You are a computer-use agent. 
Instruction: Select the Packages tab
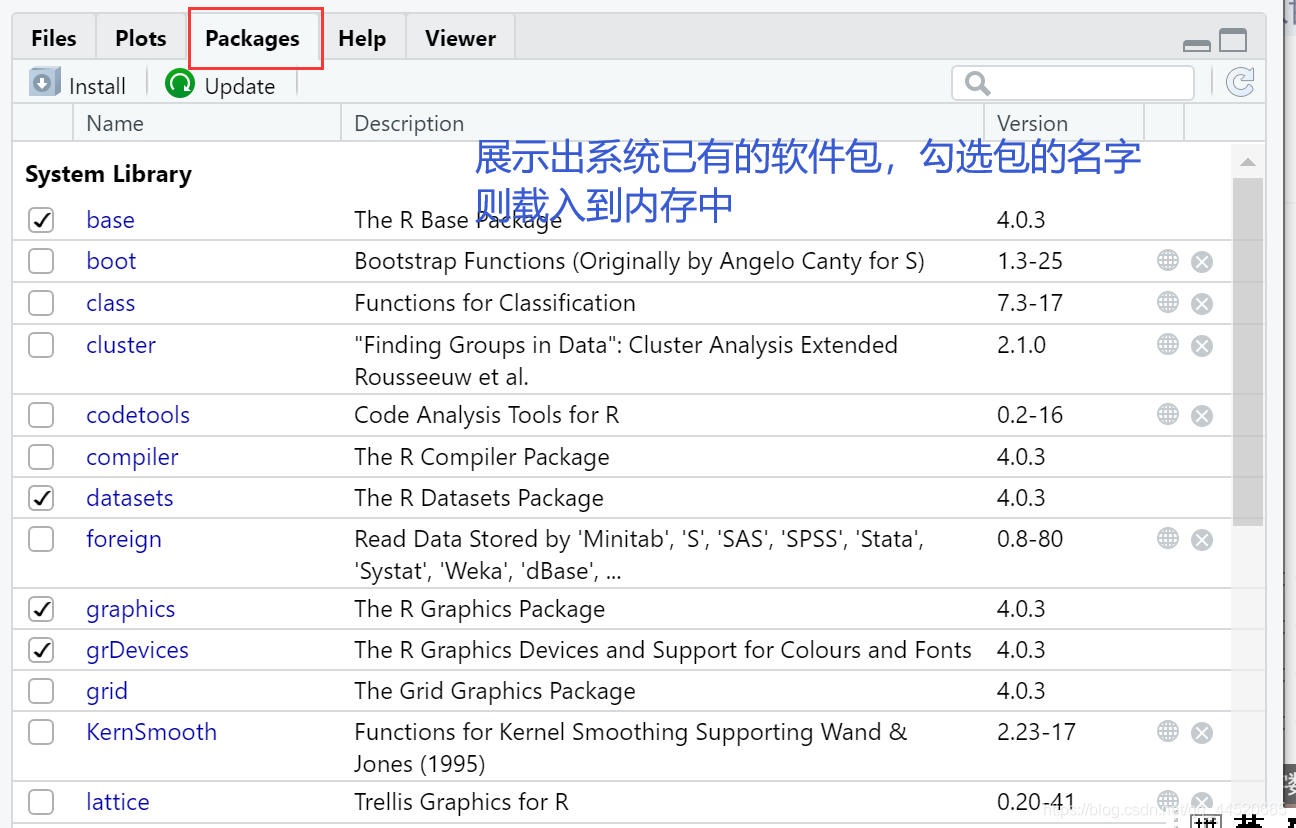[x=253, y=38]
